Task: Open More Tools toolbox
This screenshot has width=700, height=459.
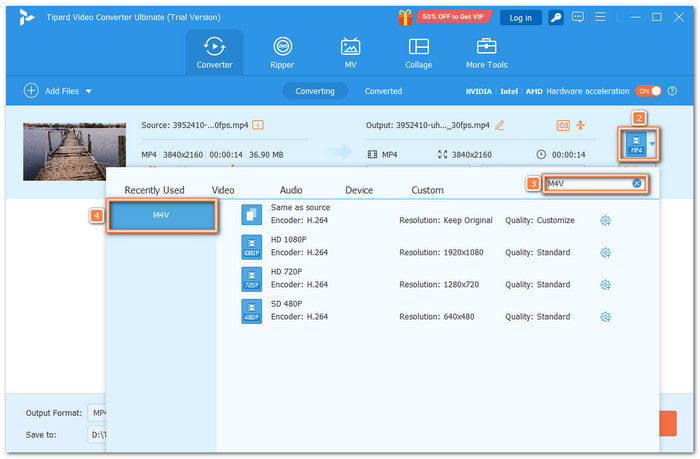Action: [487, 53]
